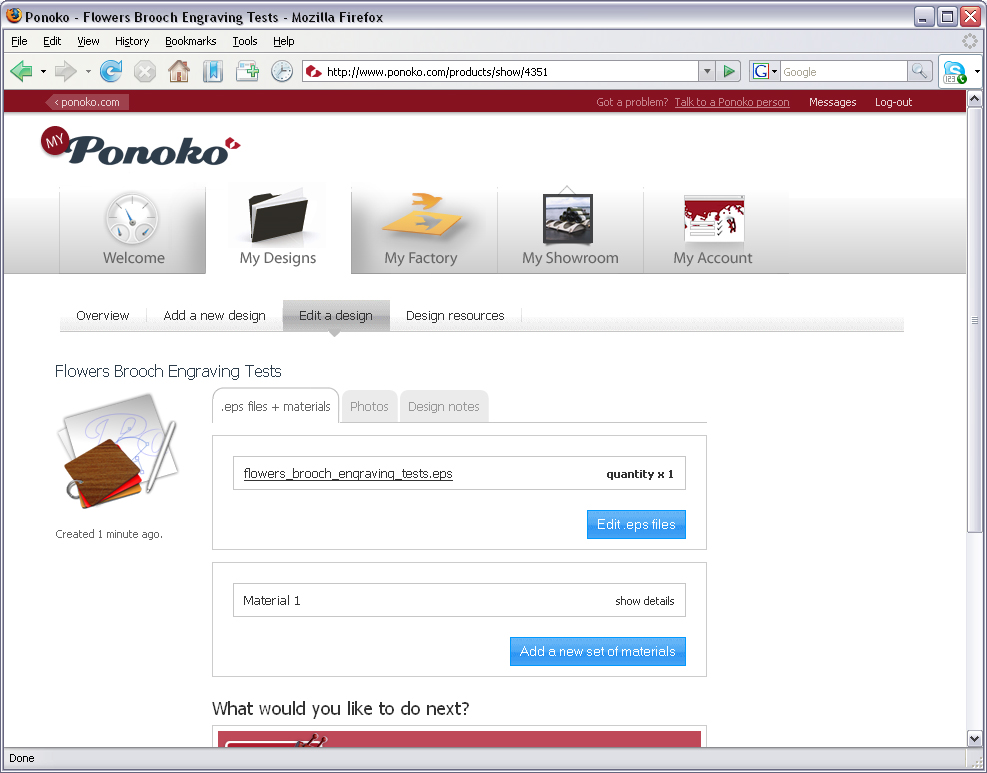Click the 'quantity x 1' text
The height and width of the screenshot is (773, 987).
tap(640, 474)
